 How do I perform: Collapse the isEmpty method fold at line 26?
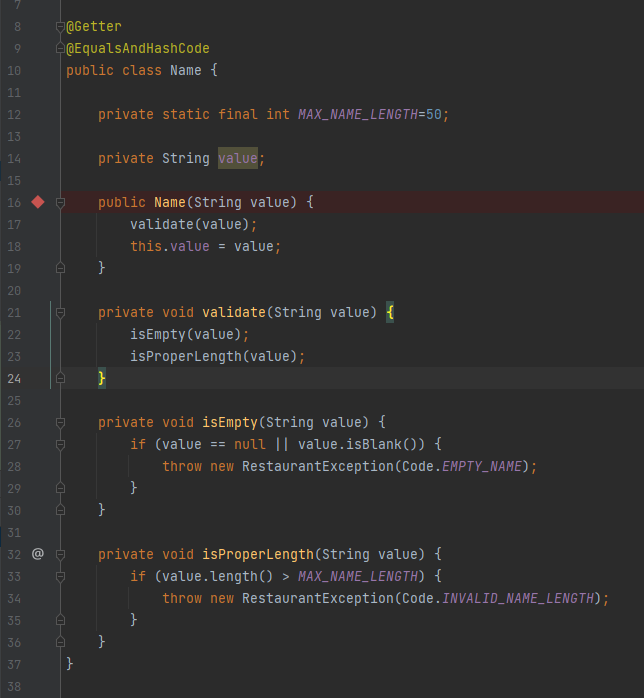tap(61, 422)
